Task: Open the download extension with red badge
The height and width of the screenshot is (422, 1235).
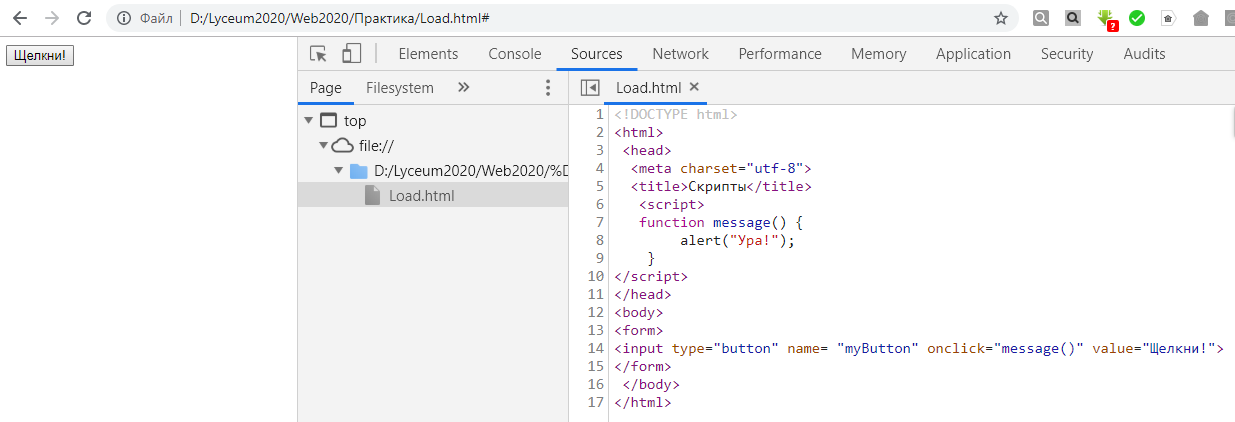Action: point(1105,18)
